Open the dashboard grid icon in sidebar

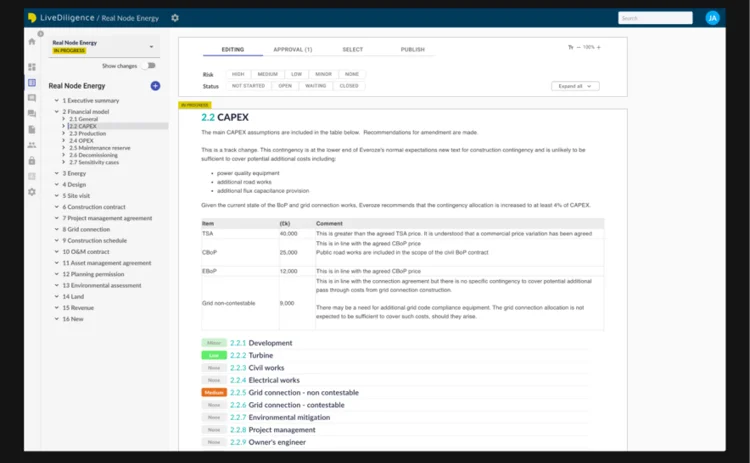[x=32, y=67]
